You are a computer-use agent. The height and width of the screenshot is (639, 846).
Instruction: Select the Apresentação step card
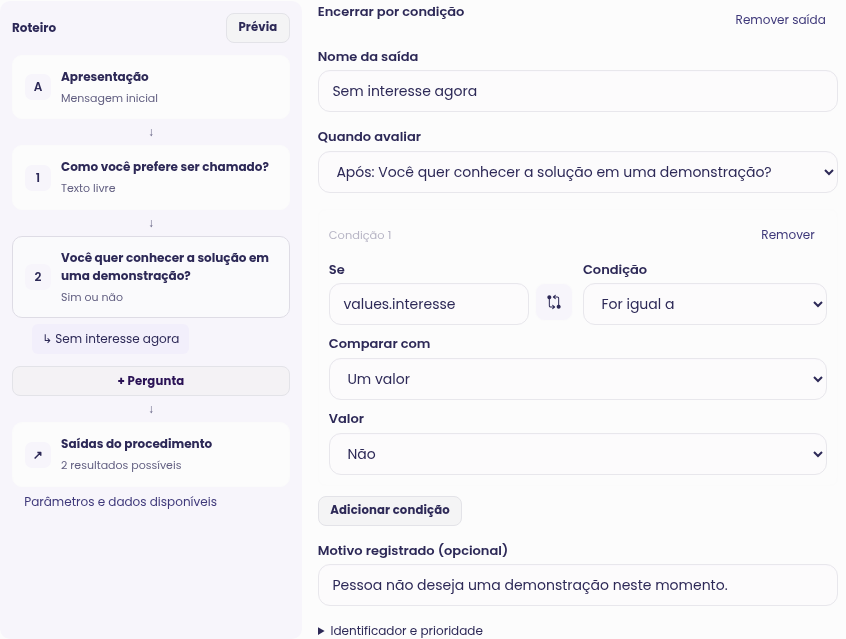coord(151,87)
